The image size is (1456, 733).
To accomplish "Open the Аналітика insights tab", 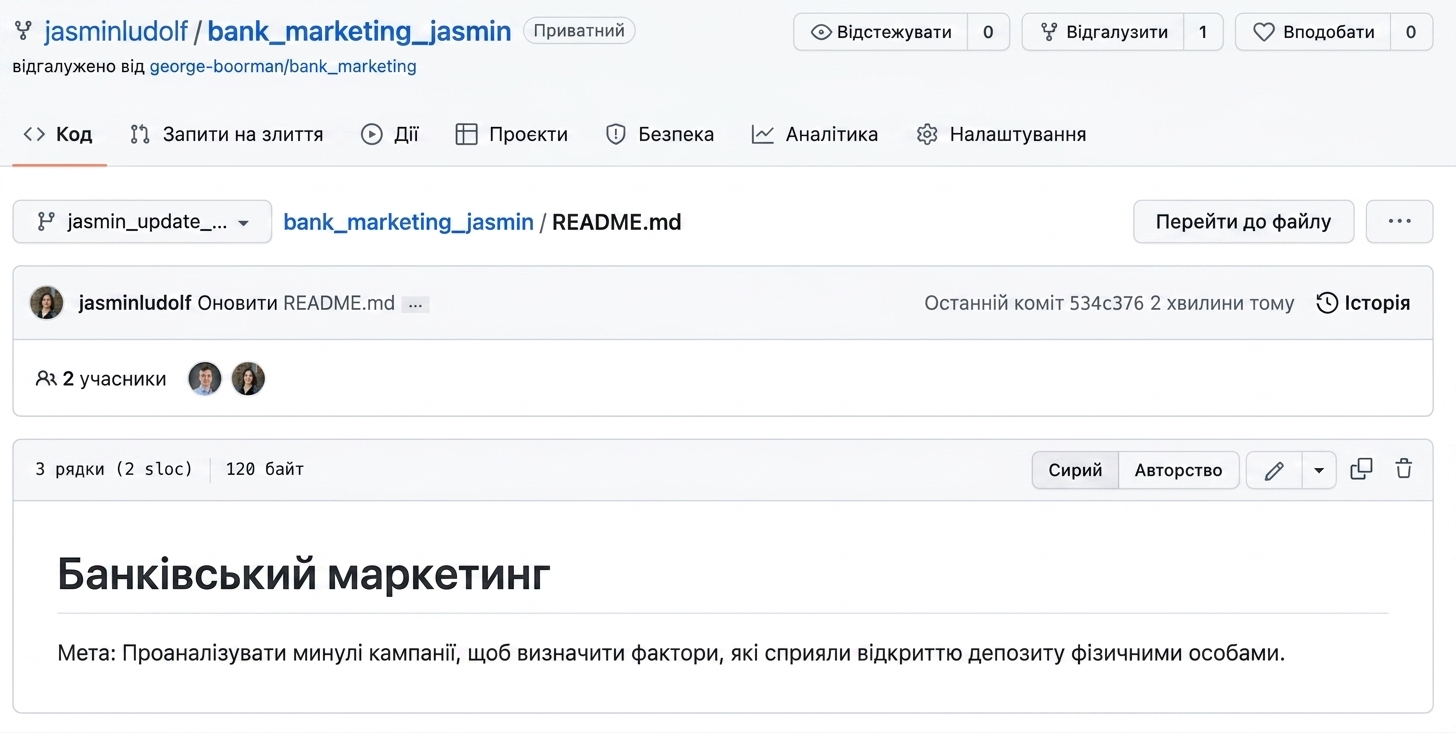I will [815, 134].
